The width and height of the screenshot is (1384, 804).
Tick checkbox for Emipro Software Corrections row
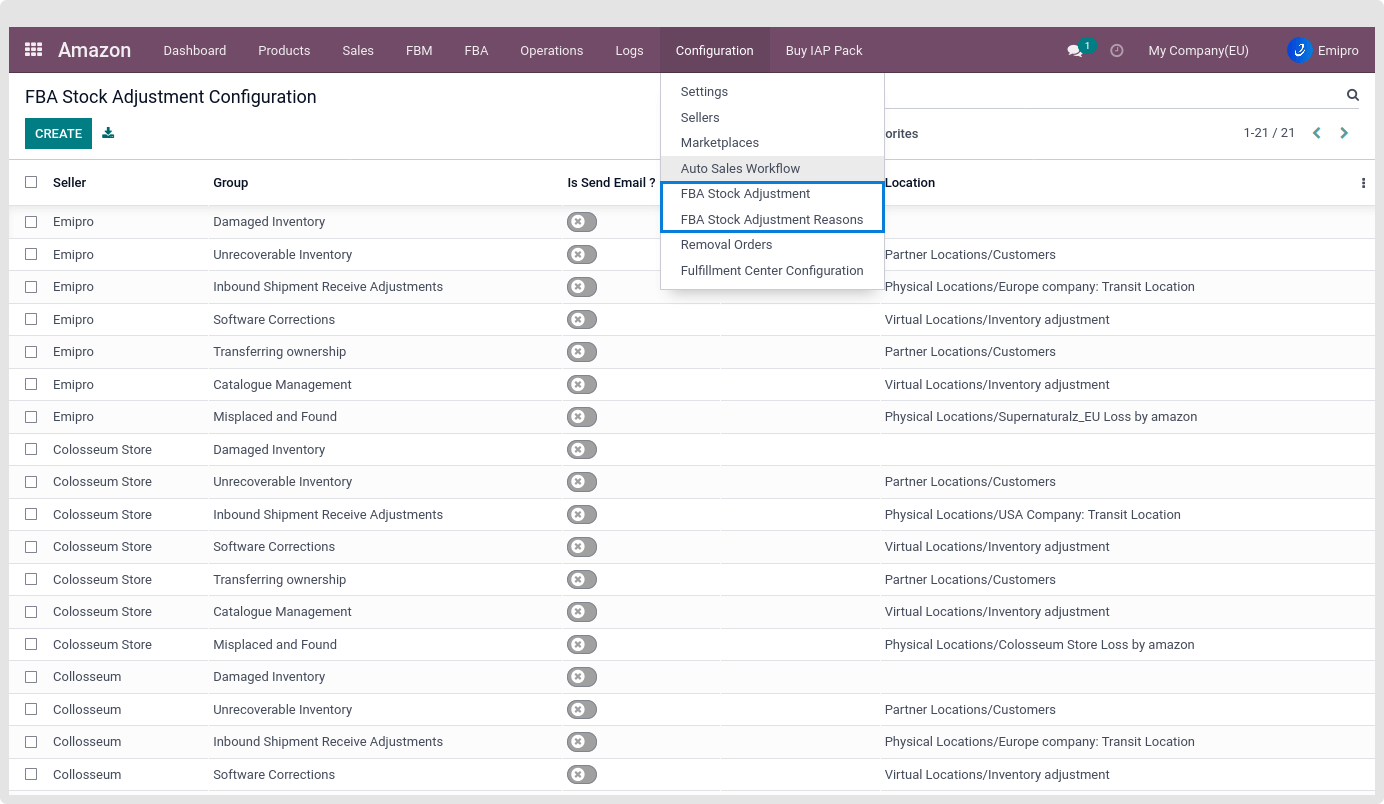click(31, 320)
